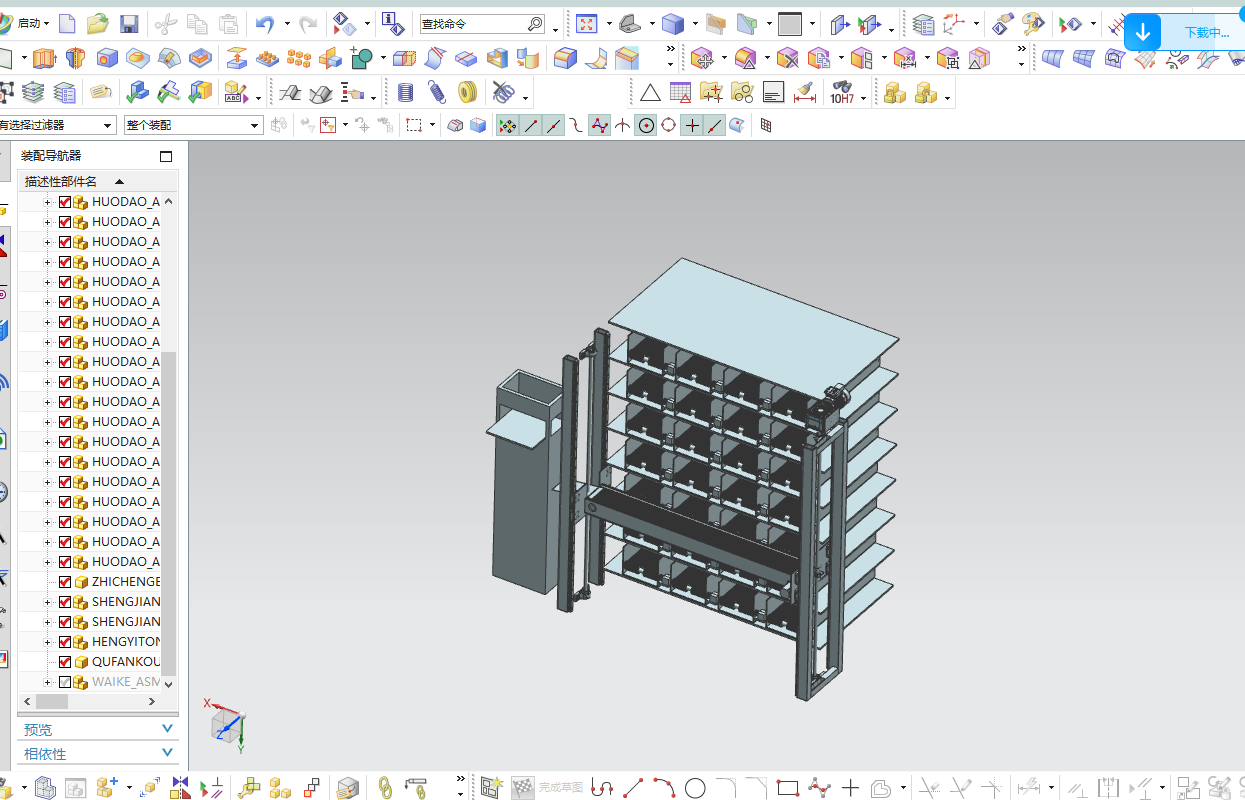
Task: Select the WAIKE_ASM tree item
Action: [x=126, y=682]
